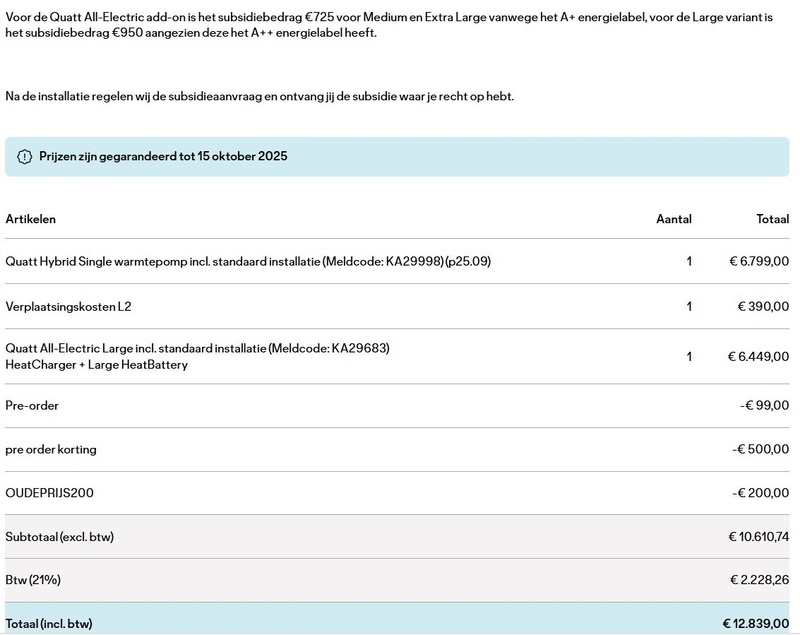Select the Verplaatsingskosten L2 item
Image resolution: width=800 pixels, height=635 pixels.
click(68, 306)
